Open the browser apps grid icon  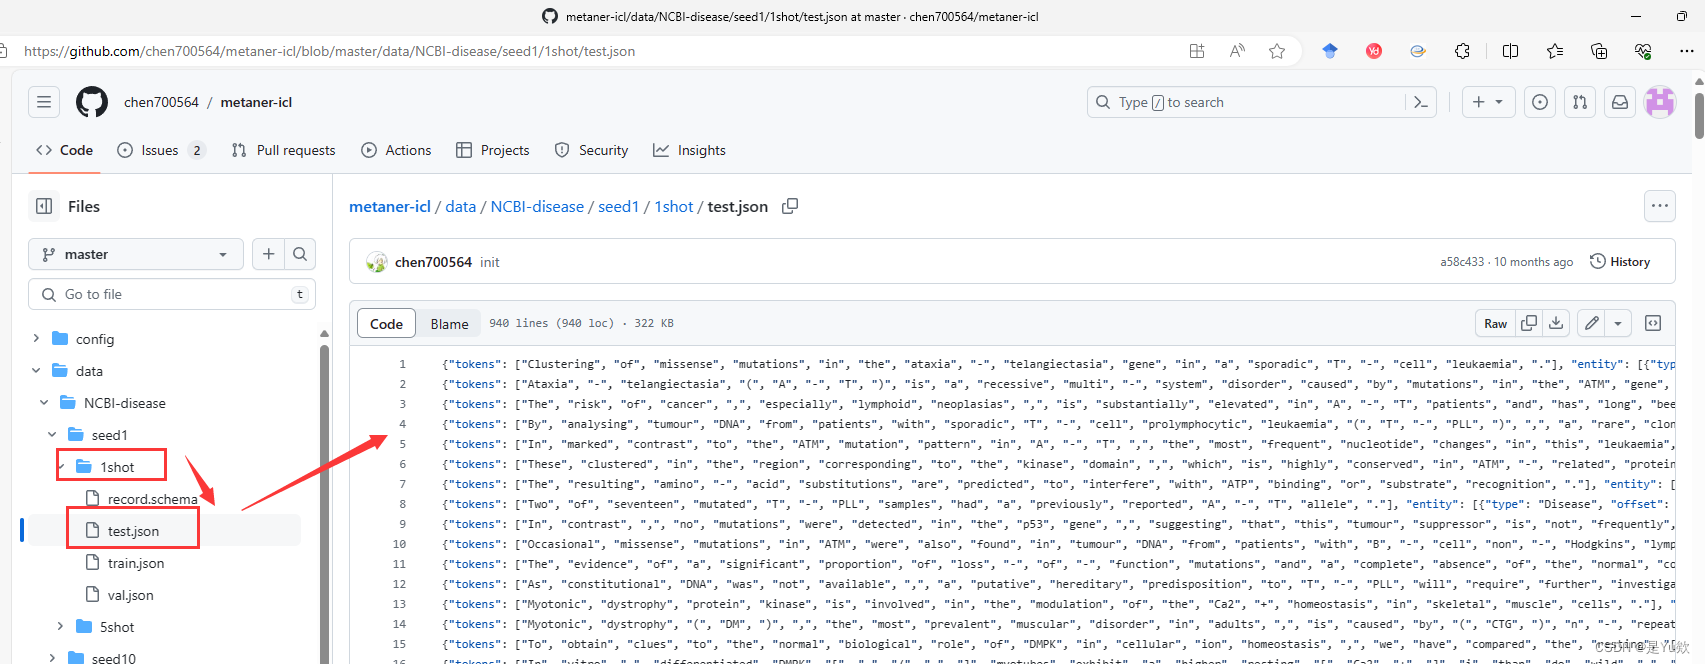1197,51
